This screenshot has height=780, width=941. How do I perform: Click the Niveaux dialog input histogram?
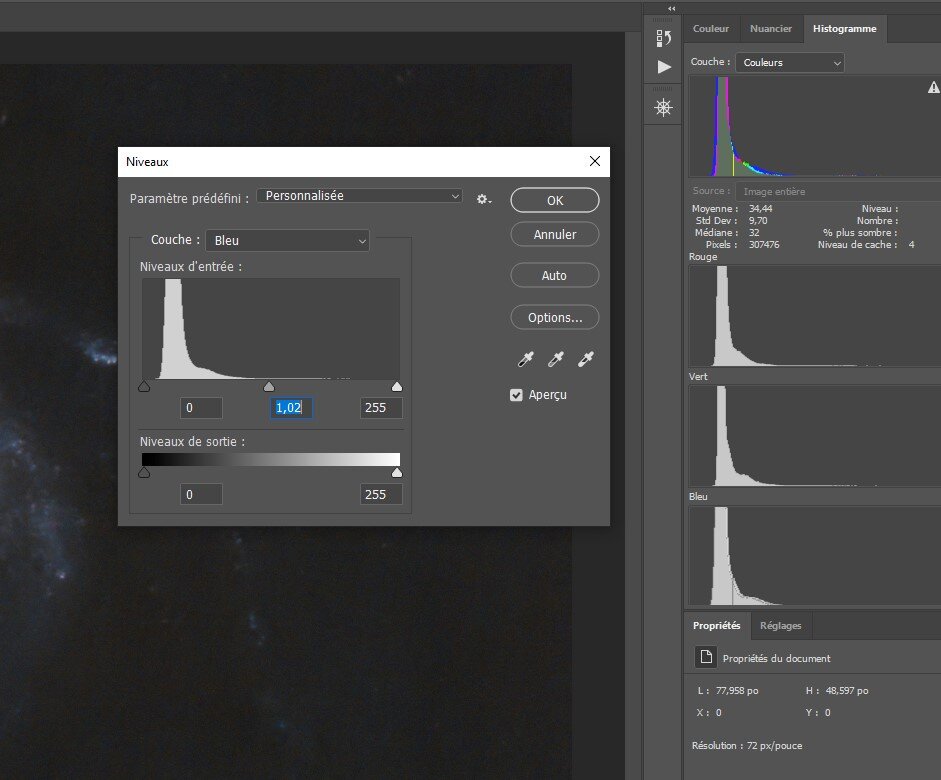(x=271, y=328)
